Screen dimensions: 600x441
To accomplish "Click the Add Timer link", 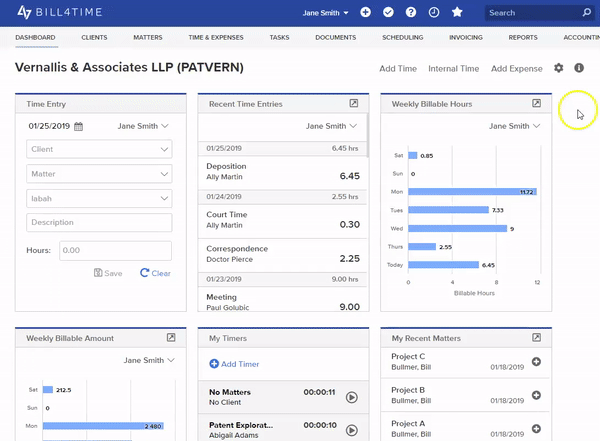I will point(234,364).
